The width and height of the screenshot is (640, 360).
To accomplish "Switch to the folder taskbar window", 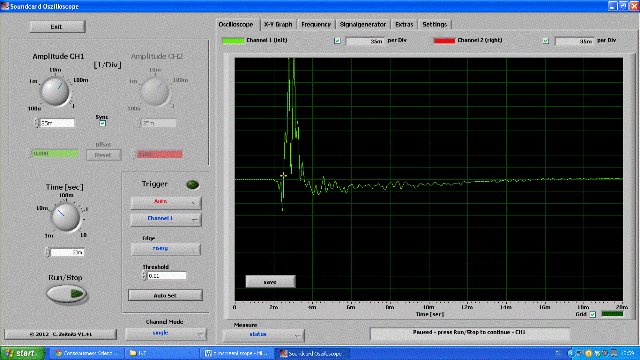I will (x=162, y=353).
